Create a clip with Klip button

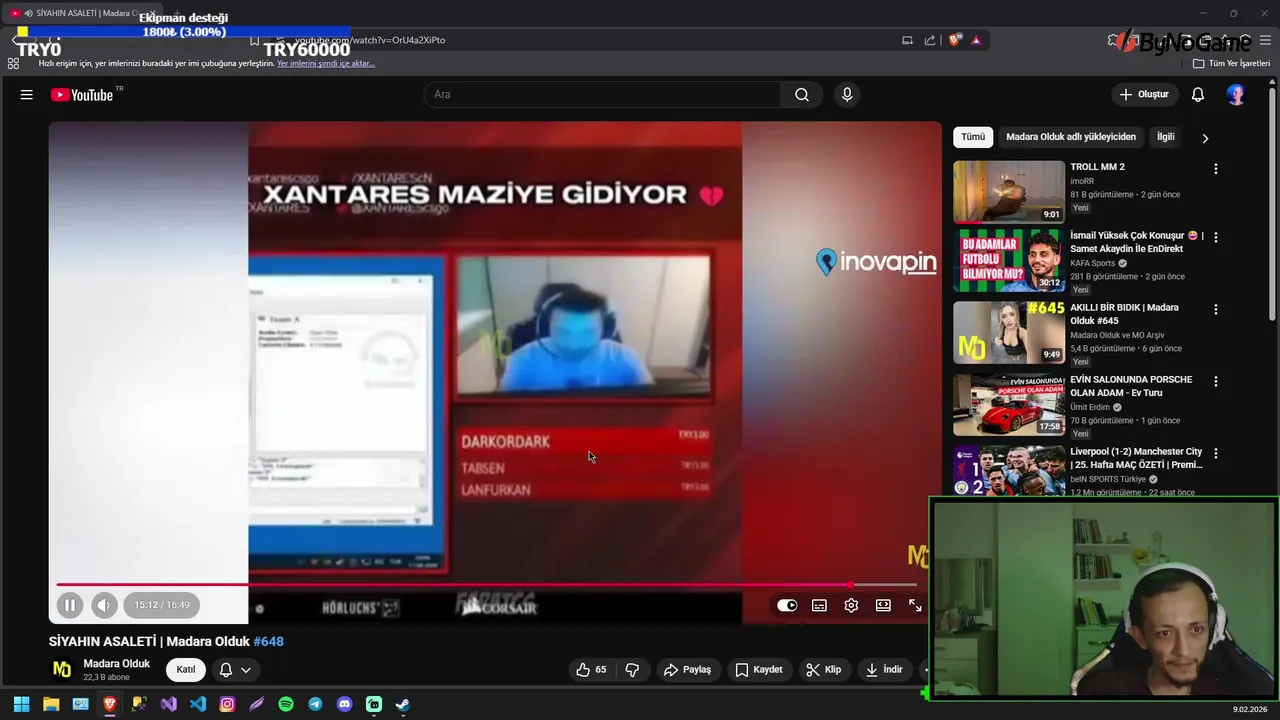point(824,670)
